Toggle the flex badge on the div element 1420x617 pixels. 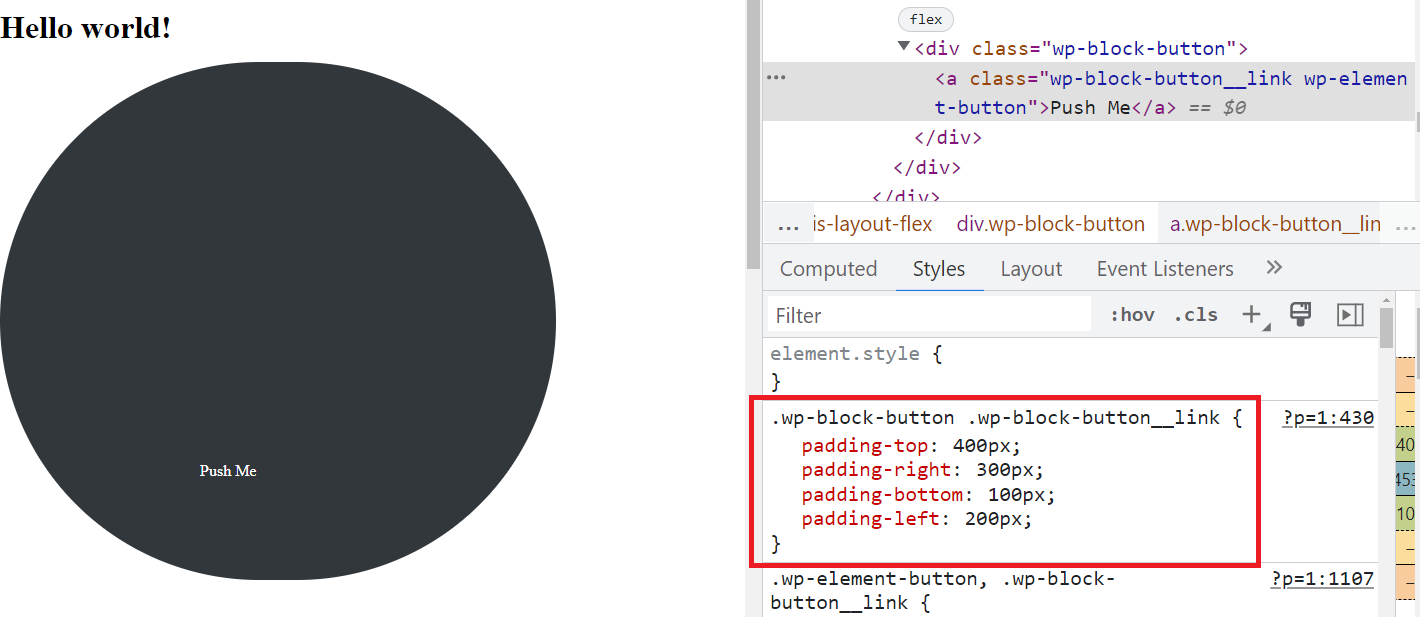[925, 19]
